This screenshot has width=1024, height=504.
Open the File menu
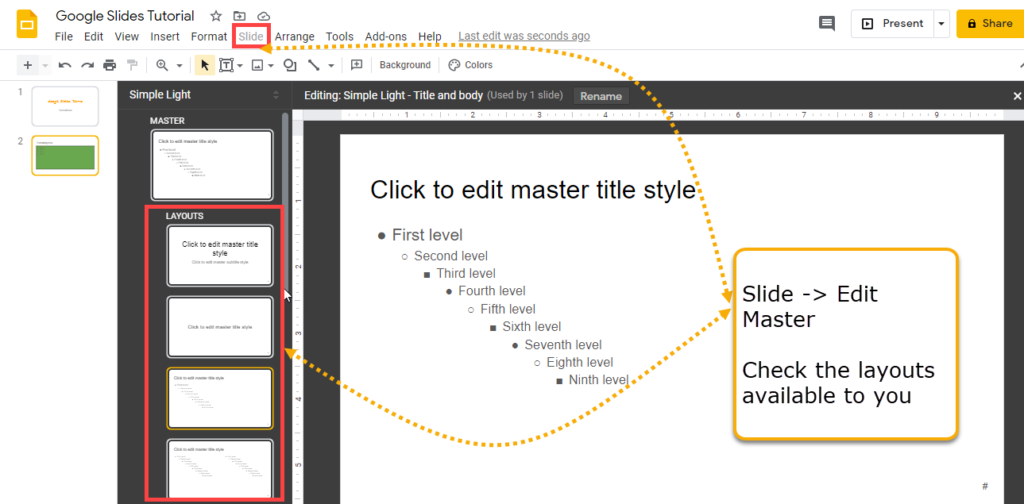63,37
